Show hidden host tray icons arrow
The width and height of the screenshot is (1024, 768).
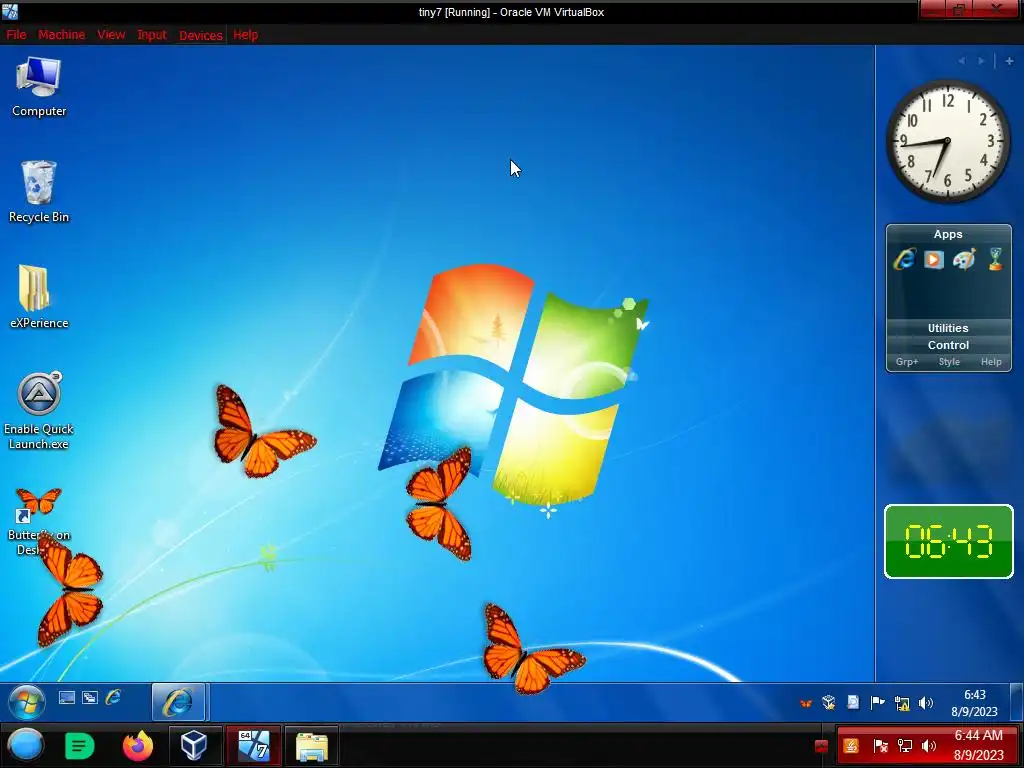[x=822, y=746]
